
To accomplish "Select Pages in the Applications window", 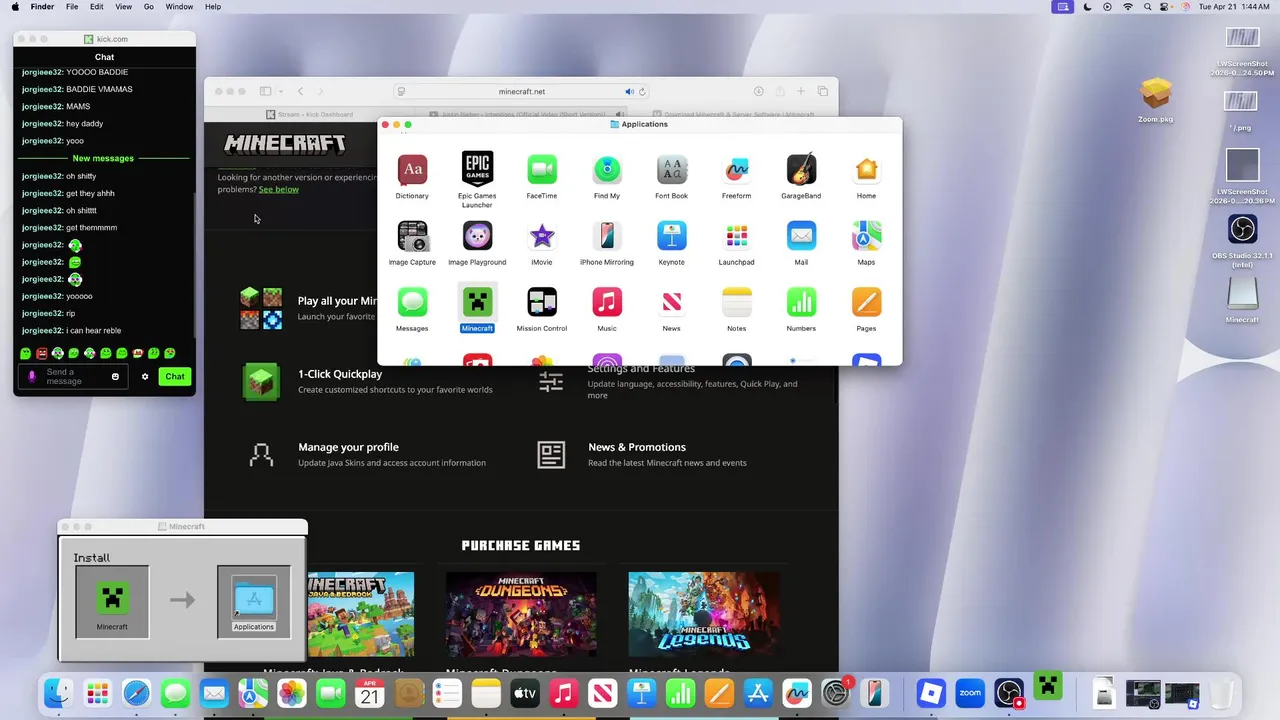I will pyautogui.click(x=866, y=302).
